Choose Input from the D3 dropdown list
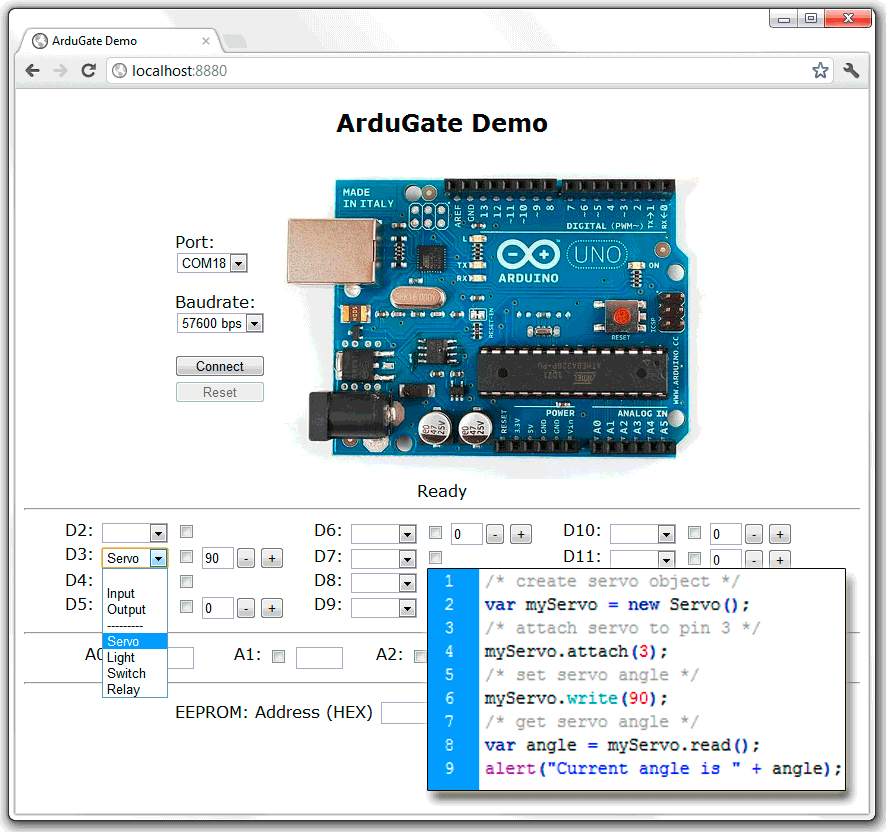This screenshot has width=886, height=832. click(134, 593)
